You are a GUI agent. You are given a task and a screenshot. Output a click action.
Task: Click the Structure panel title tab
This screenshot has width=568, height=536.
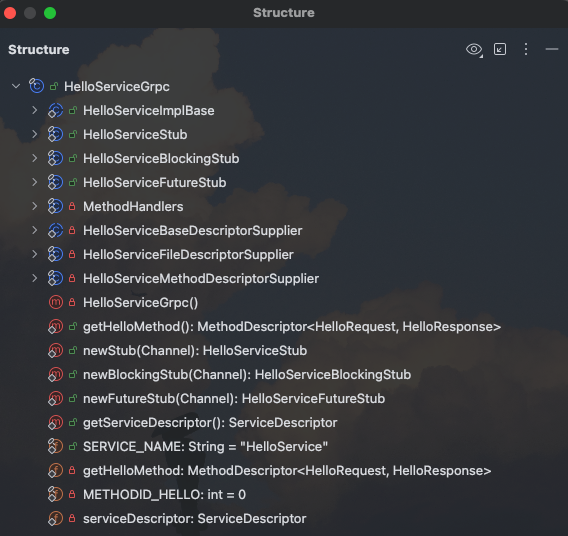pyautogui.click(x=39, y=50)
